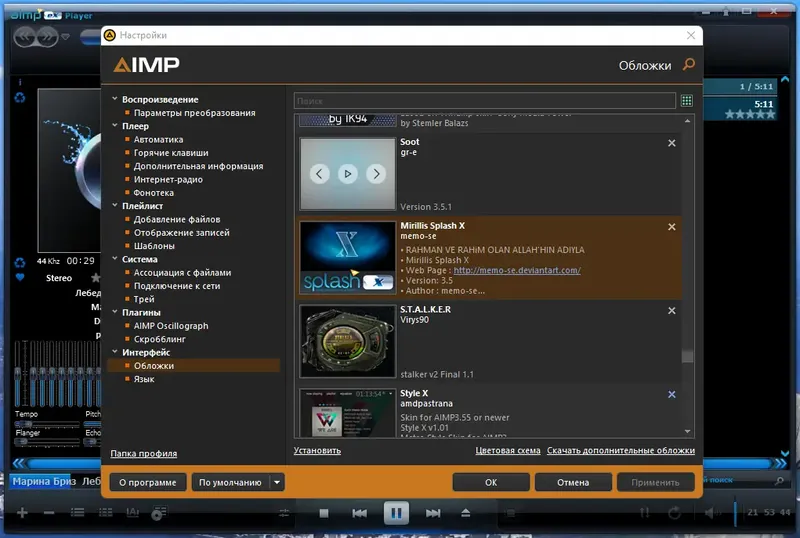Viewport: 800px width, 538px height.
Task: Collapse the Плейлист tree section
Action: [x=115, y=205]
